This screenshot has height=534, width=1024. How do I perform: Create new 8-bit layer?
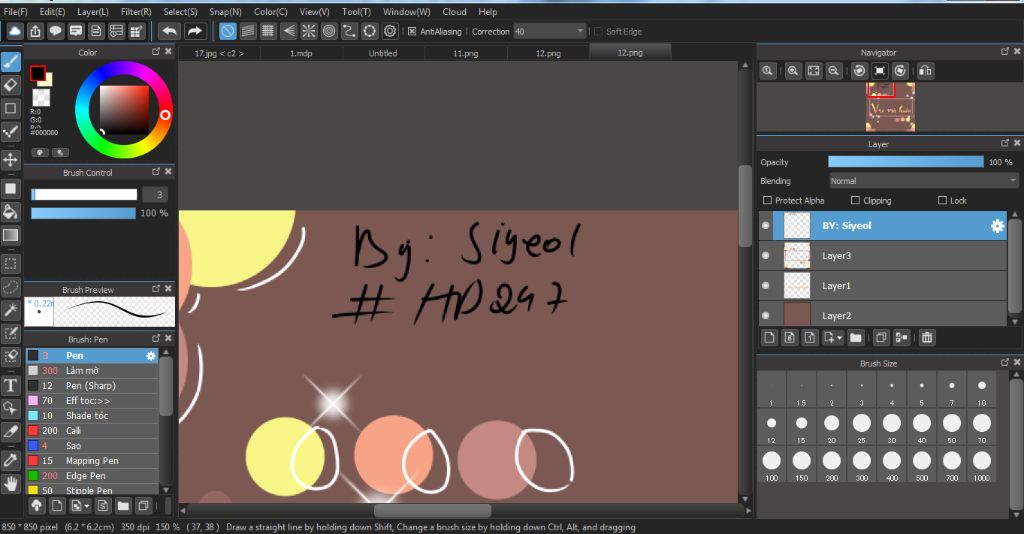point(790,337)
